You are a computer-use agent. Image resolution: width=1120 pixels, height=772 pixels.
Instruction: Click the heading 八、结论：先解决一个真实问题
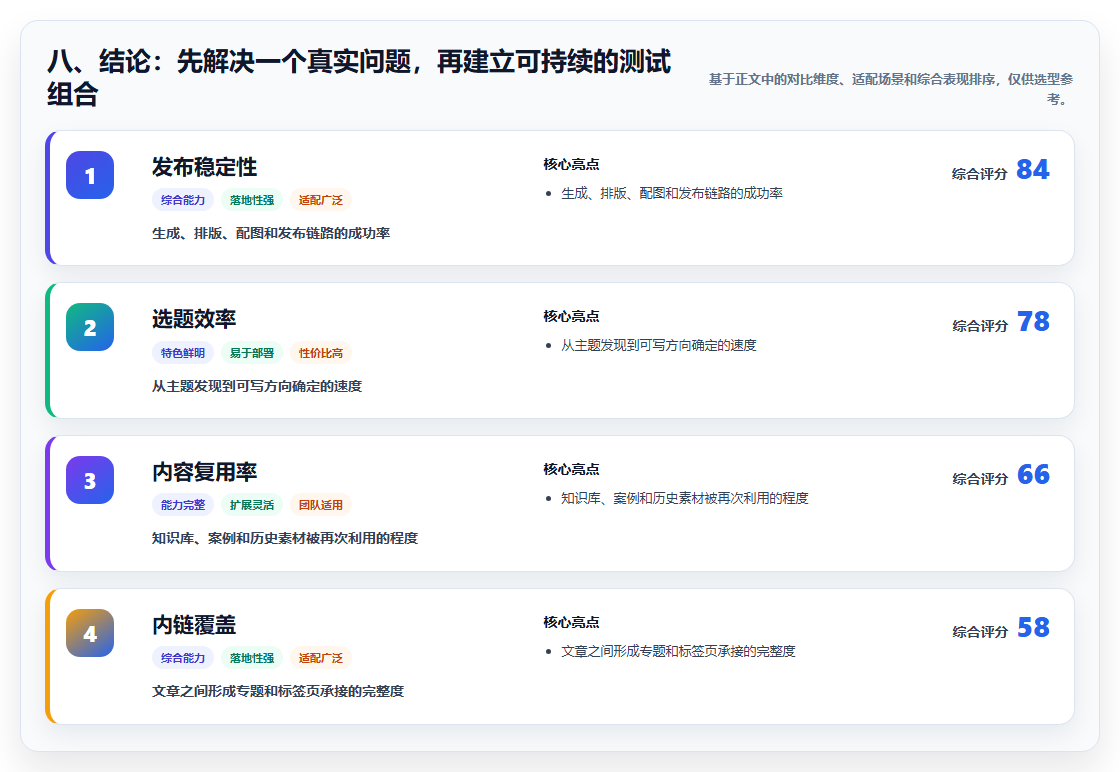click(x=359, y=77)
